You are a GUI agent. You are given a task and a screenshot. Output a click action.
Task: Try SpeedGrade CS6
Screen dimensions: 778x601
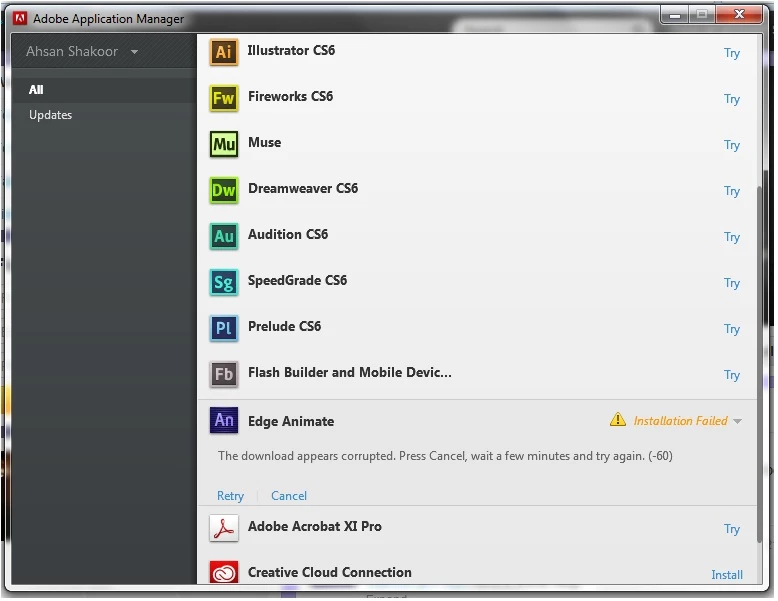click(x=732, y=283)
